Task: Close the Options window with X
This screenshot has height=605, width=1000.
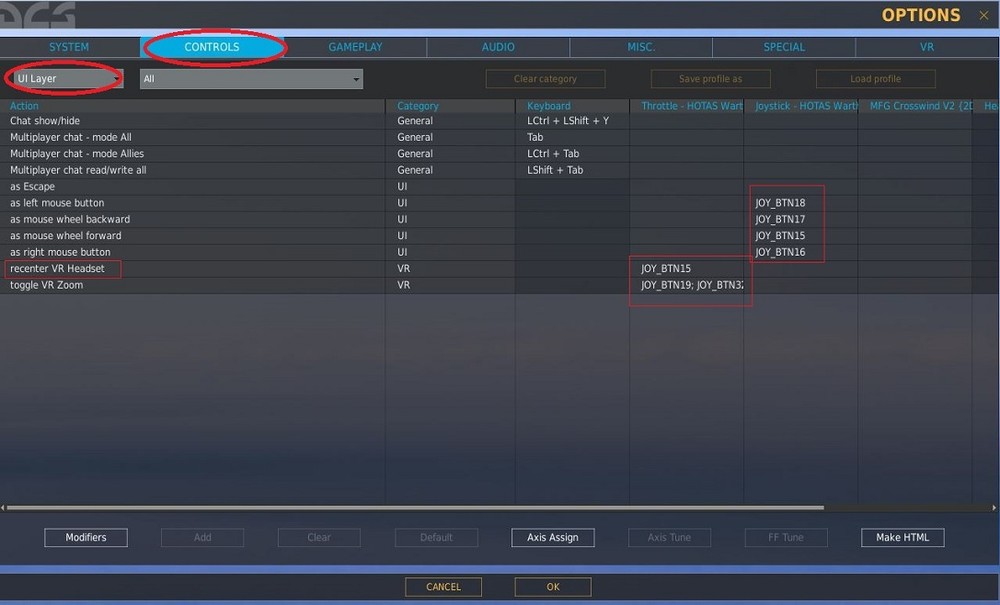Action: [x=983, y=15]
